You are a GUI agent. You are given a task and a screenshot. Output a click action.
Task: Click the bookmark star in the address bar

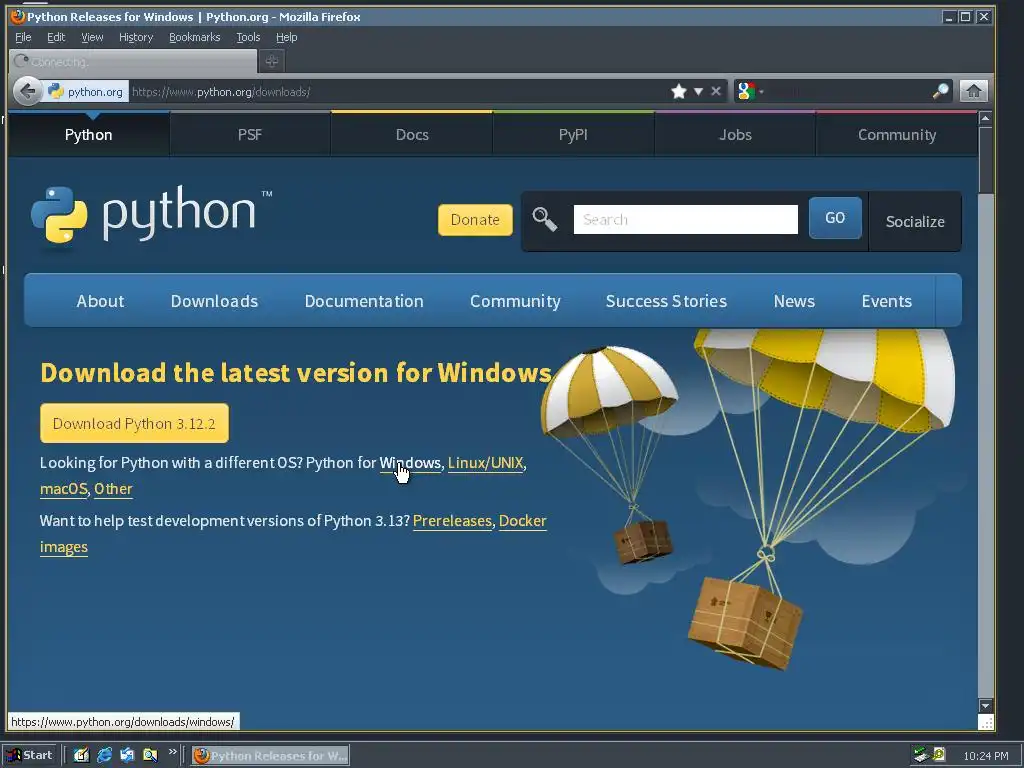point(679,91)
